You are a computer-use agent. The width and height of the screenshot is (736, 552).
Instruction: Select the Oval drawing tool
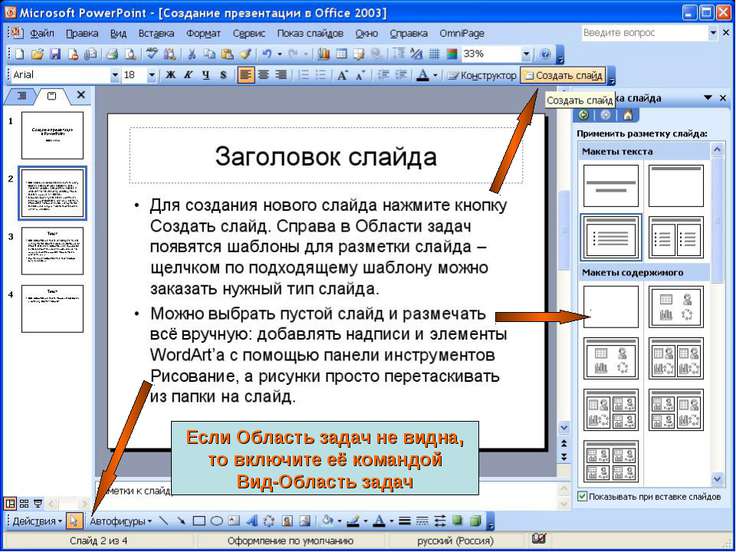216,521
